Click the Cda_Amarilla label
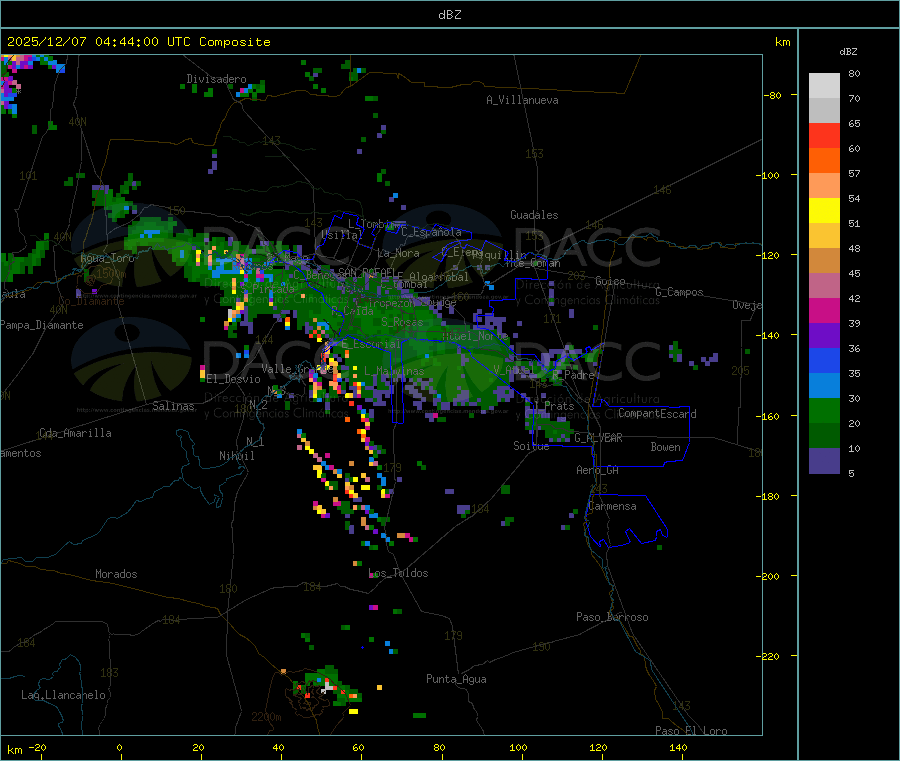900x761 pixels. 75,433
